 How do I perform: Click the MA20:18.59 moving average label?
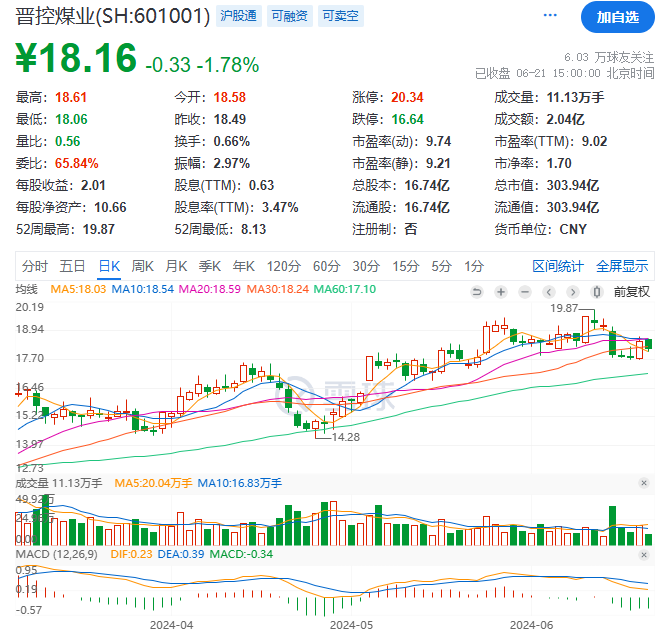(210, 289)
